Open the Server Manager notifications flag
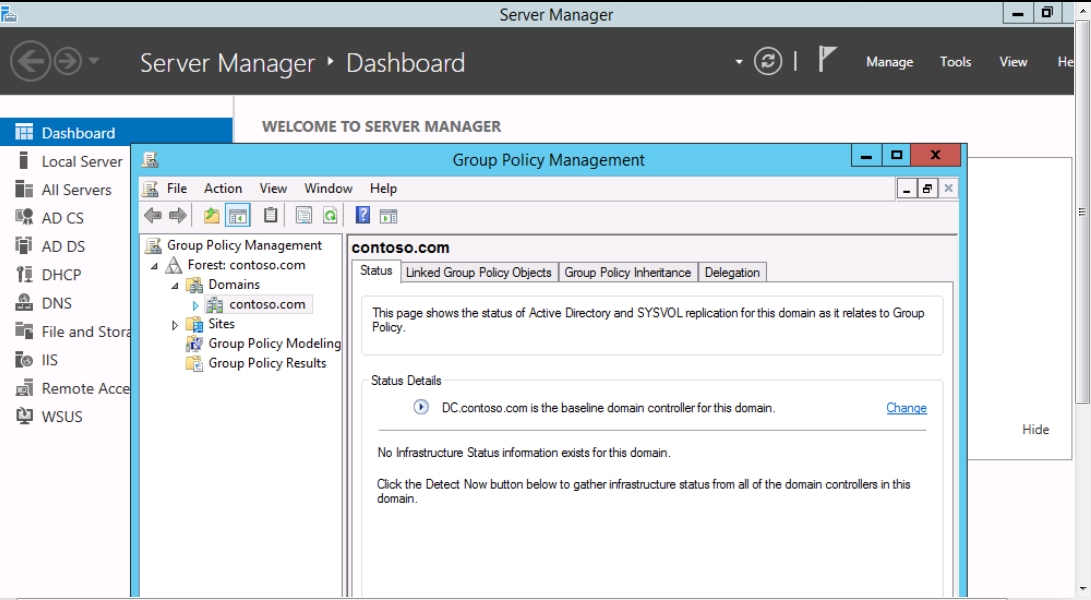The image size is (1091, 600). pos(826,61)
